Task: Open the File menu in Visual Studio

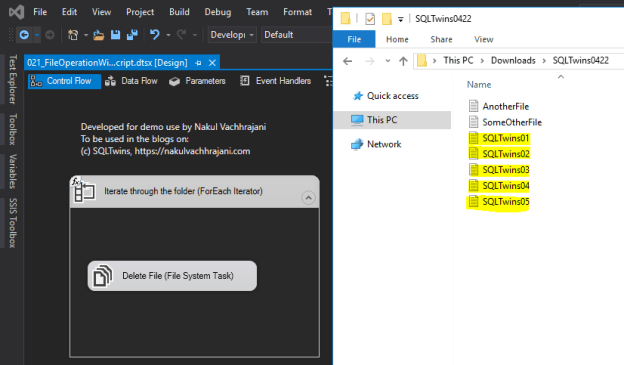Action: coord(40,12)
